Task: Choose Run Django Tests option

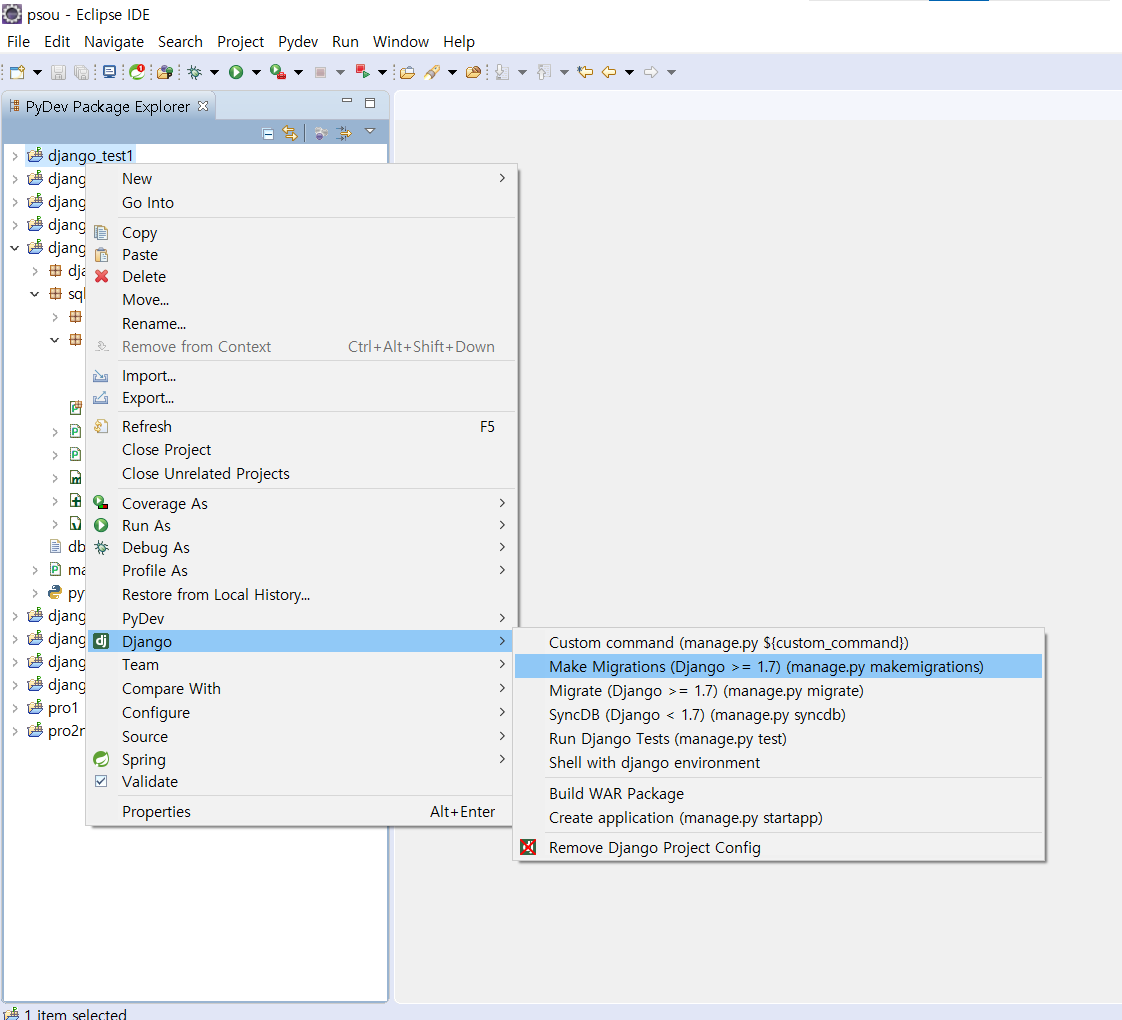Action: click(779, 739)
